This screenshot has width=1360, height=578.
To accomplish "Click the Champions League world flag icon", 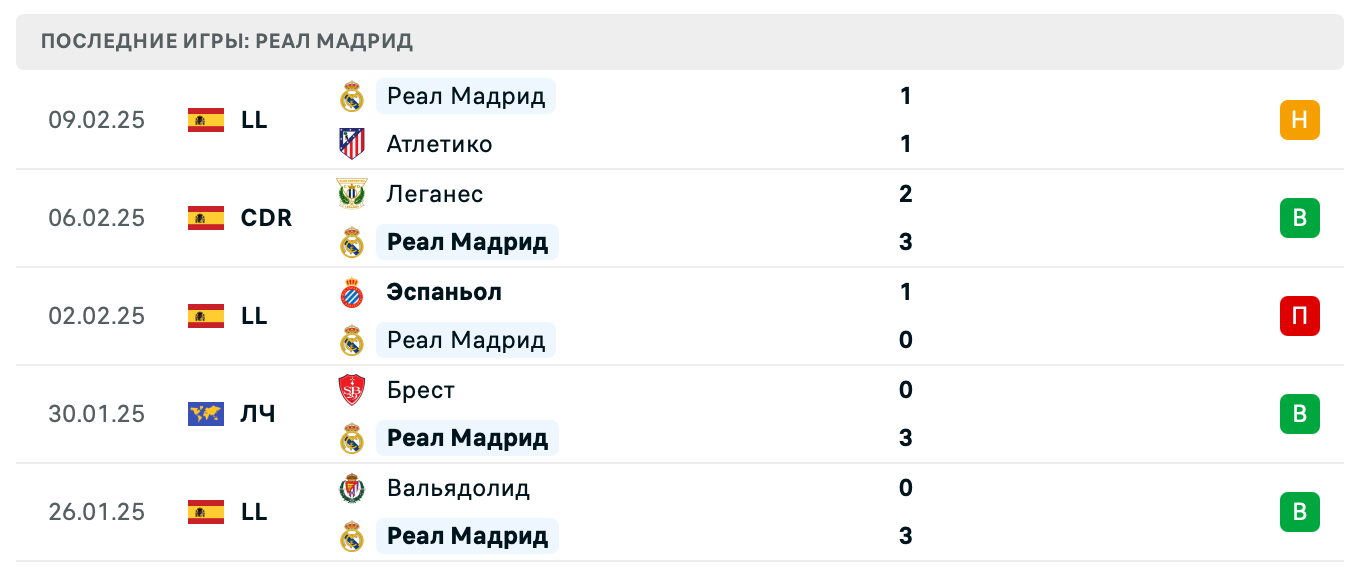I will click(x=206, y=414).
